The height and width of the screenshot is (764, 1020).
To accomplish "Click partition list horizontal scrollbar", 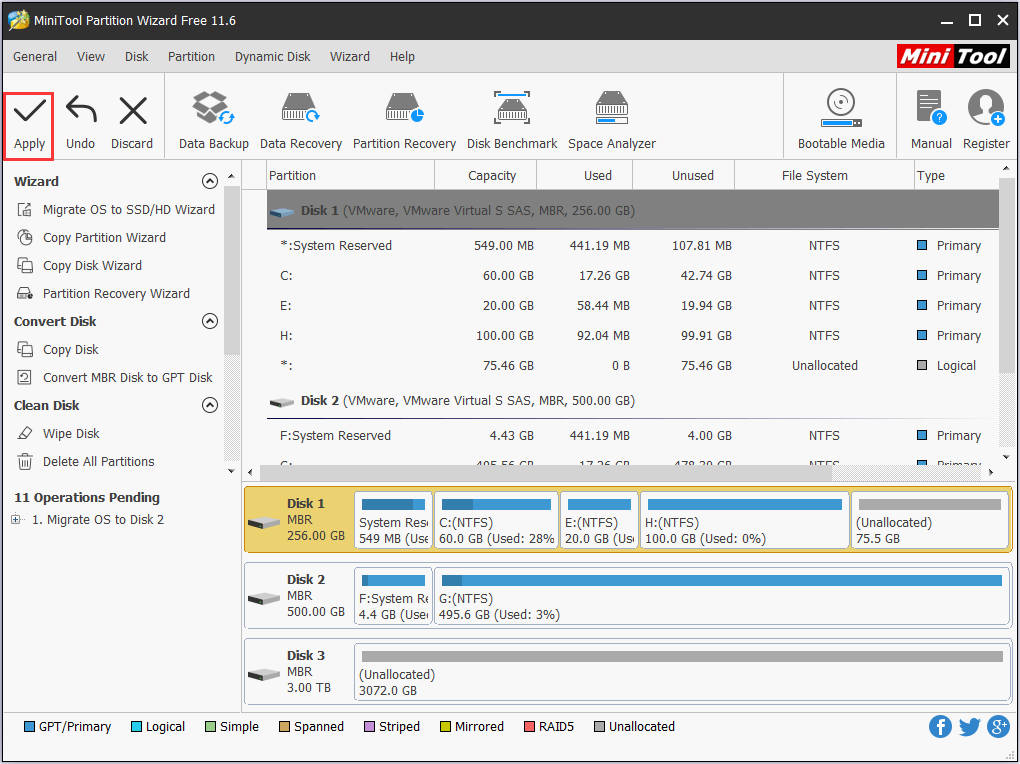I will (545, 472).
